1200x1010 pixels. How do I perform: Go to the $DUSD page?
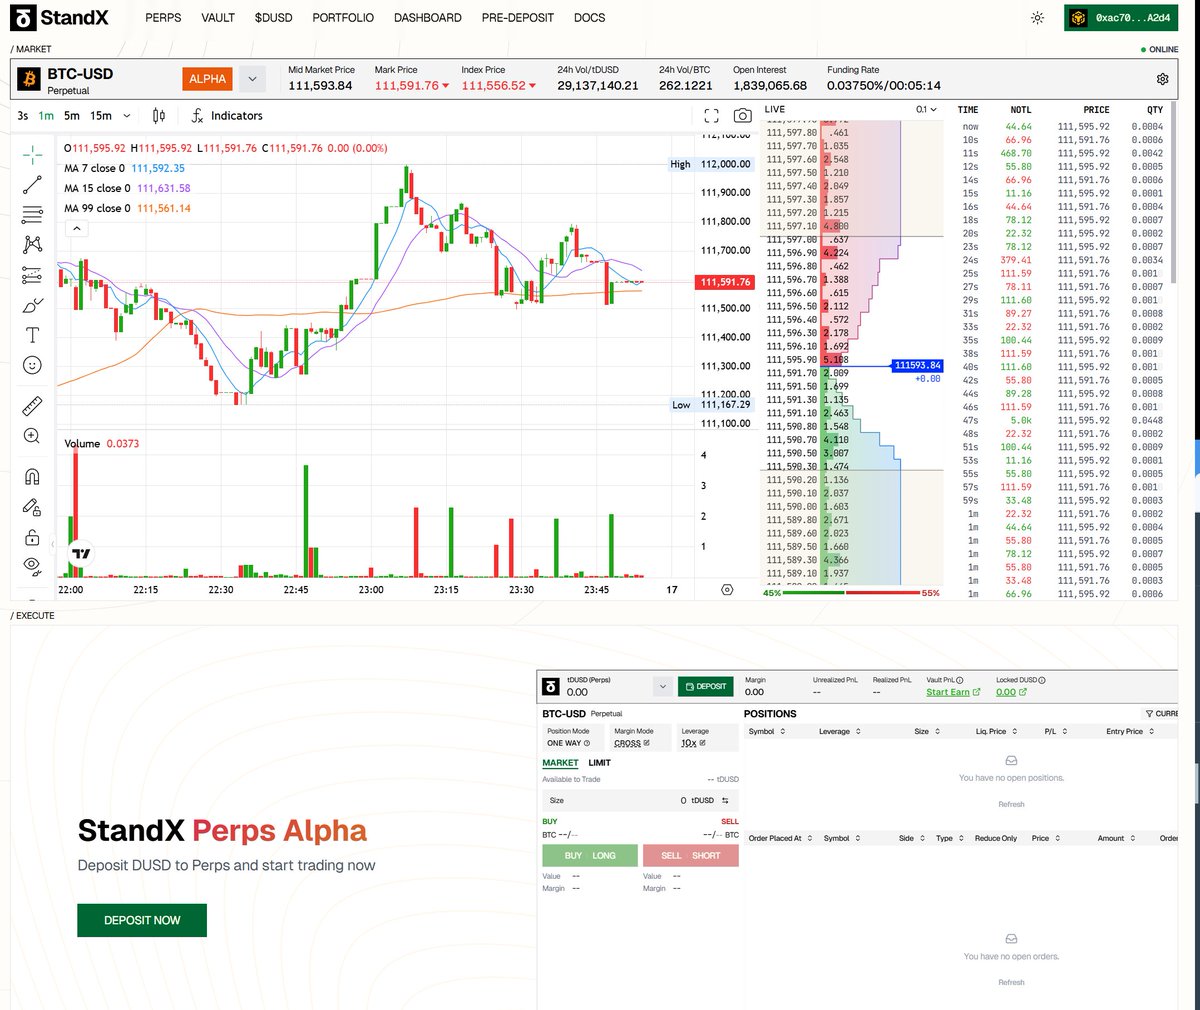(273, 18)
